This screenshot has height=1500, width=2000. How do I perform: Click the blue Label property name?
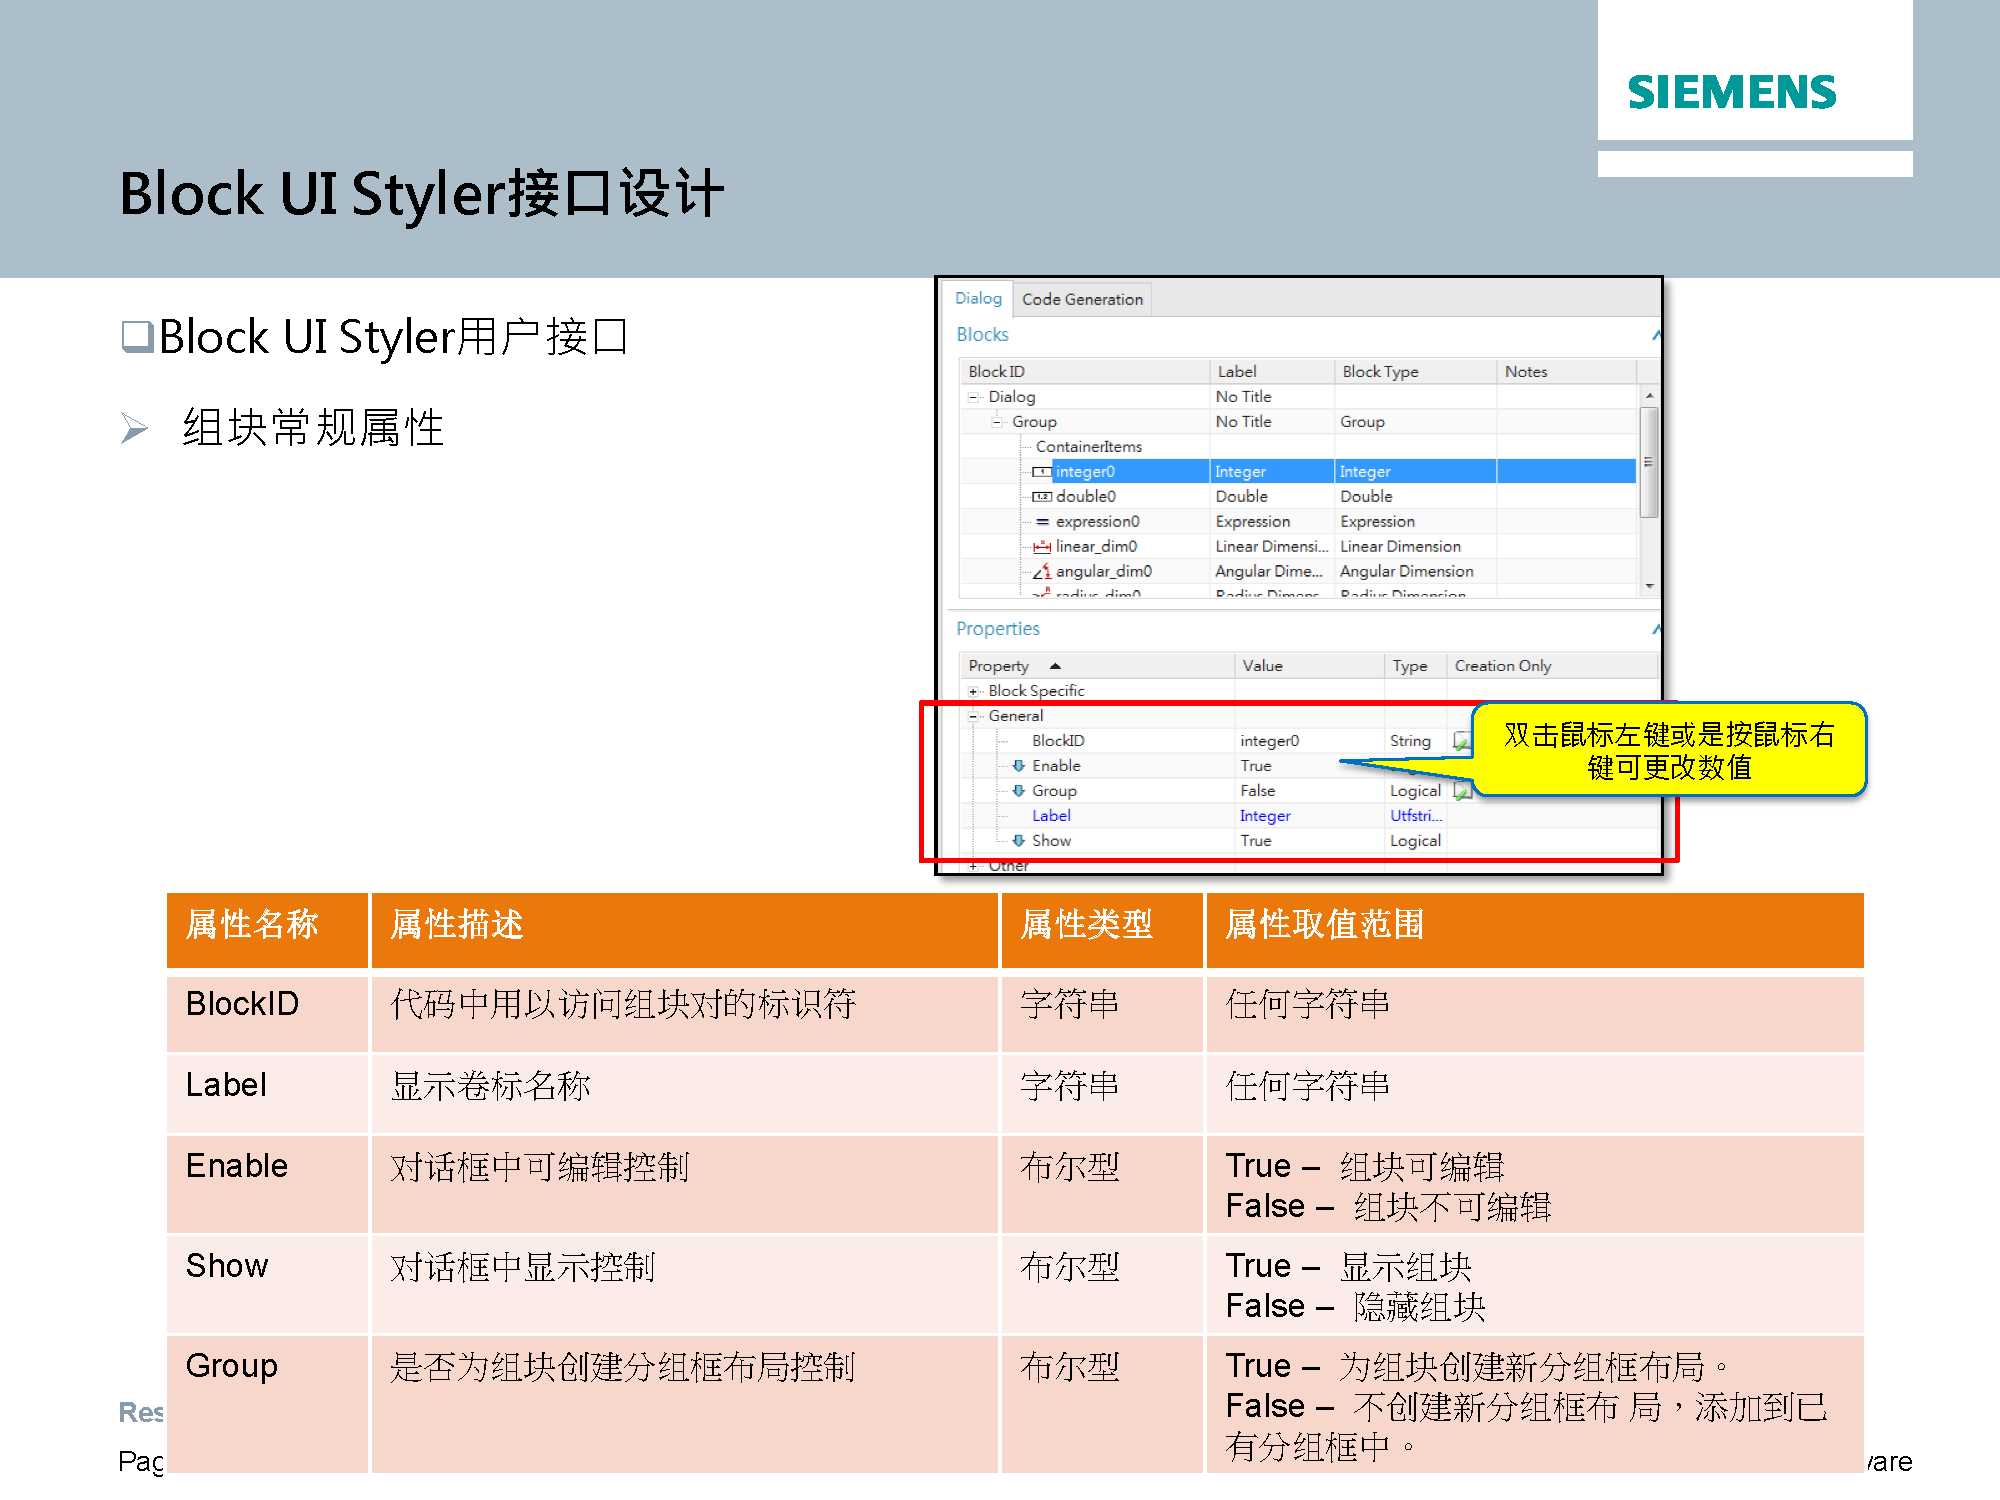coord(1051,815)
